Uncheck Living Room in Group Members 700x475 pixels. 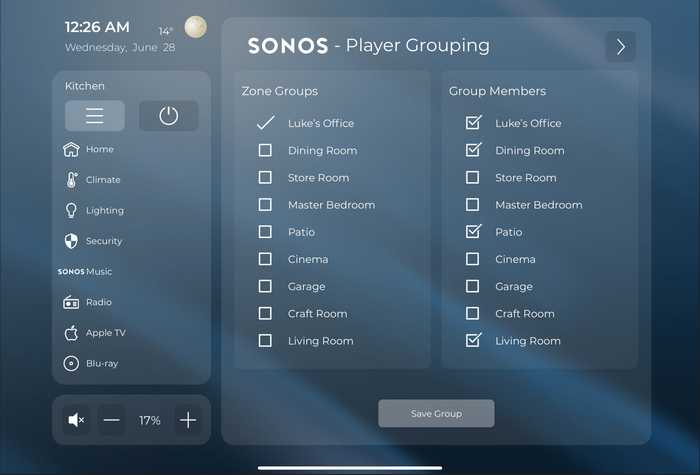pos(473,340)
